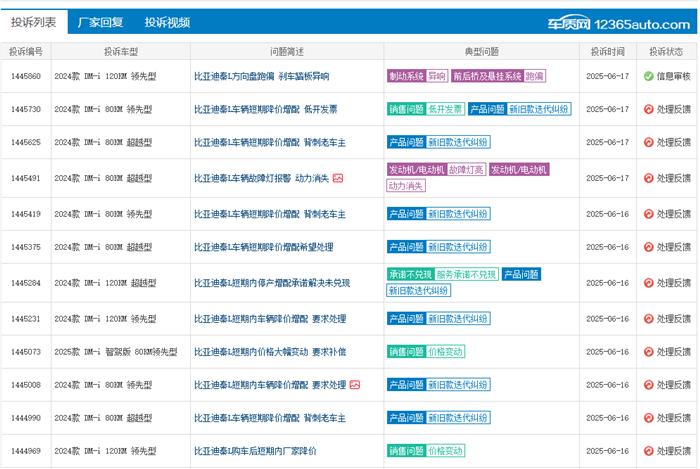Screen dimensions: 700x469
Task: Click the 新旧款迭代纠纷 tag in row 1445730
Action: (539, 109)
